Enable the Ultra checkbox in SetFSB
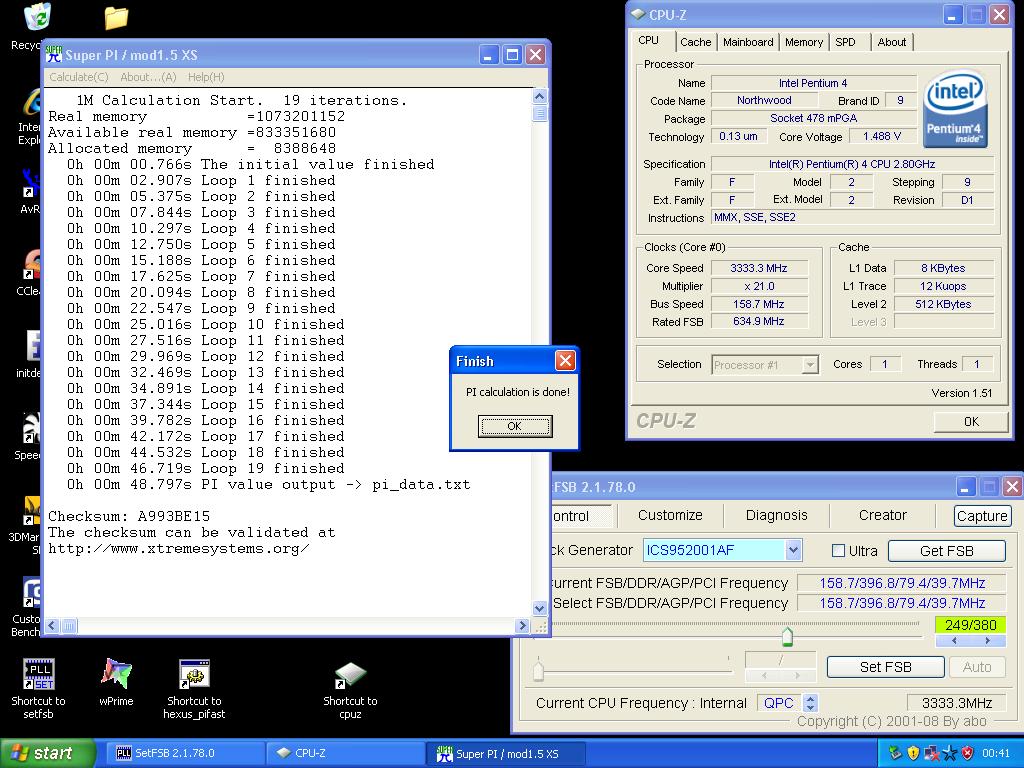The image size is (1024, 768). (x=839, y=551)
